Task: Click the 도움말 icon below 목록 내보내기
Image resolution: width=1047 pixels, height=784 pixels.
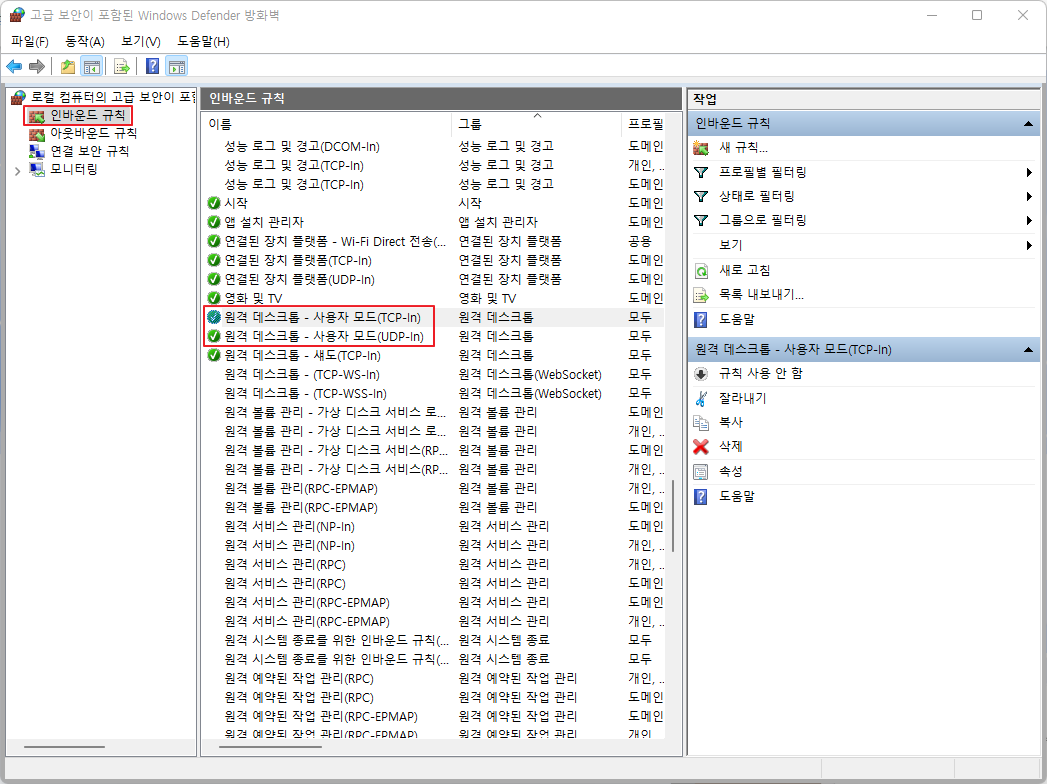Action: pyautogui.click(x=701, y=319)
